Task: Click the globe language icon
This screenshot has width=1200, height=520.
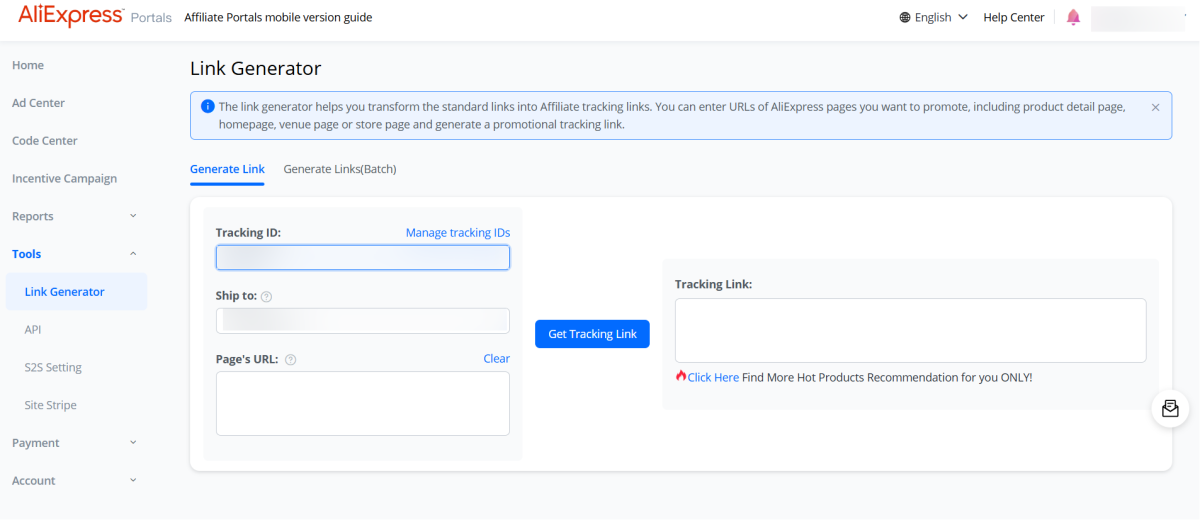Action: click(x=905, y=17)
